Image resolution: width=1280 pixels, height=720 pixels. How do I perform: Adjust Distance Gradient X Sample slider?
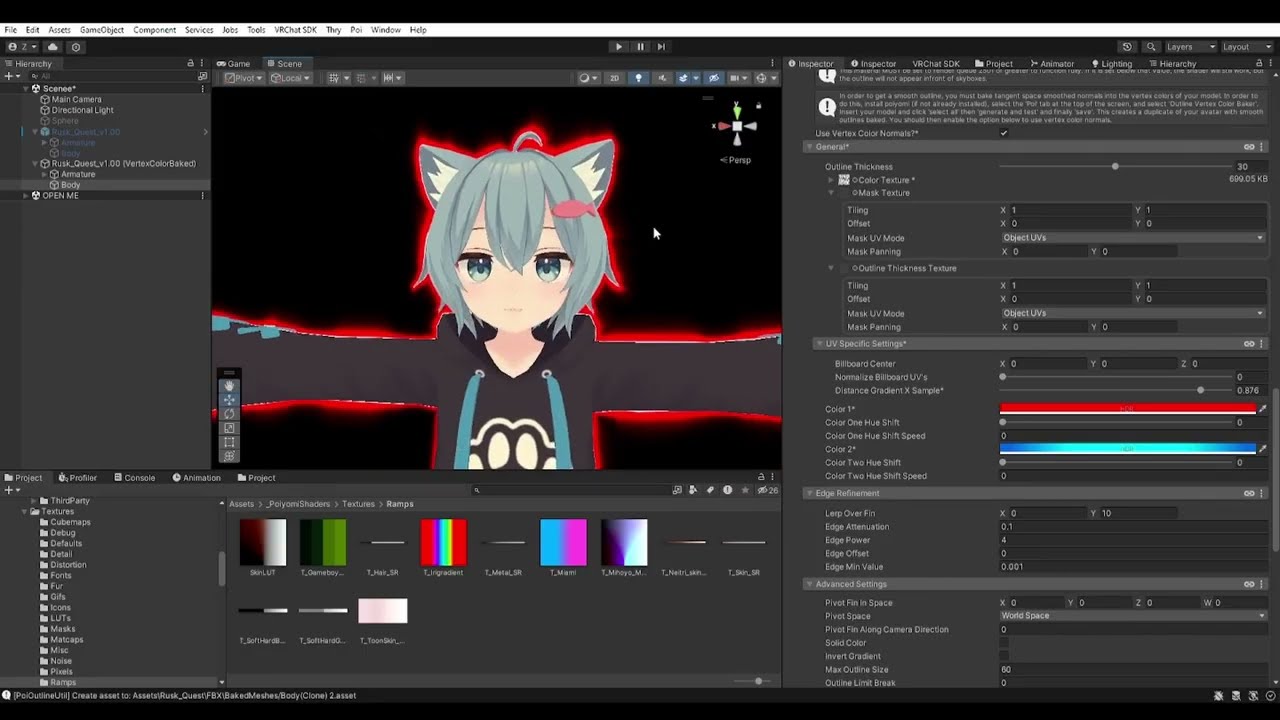[x=1115, y=390]
